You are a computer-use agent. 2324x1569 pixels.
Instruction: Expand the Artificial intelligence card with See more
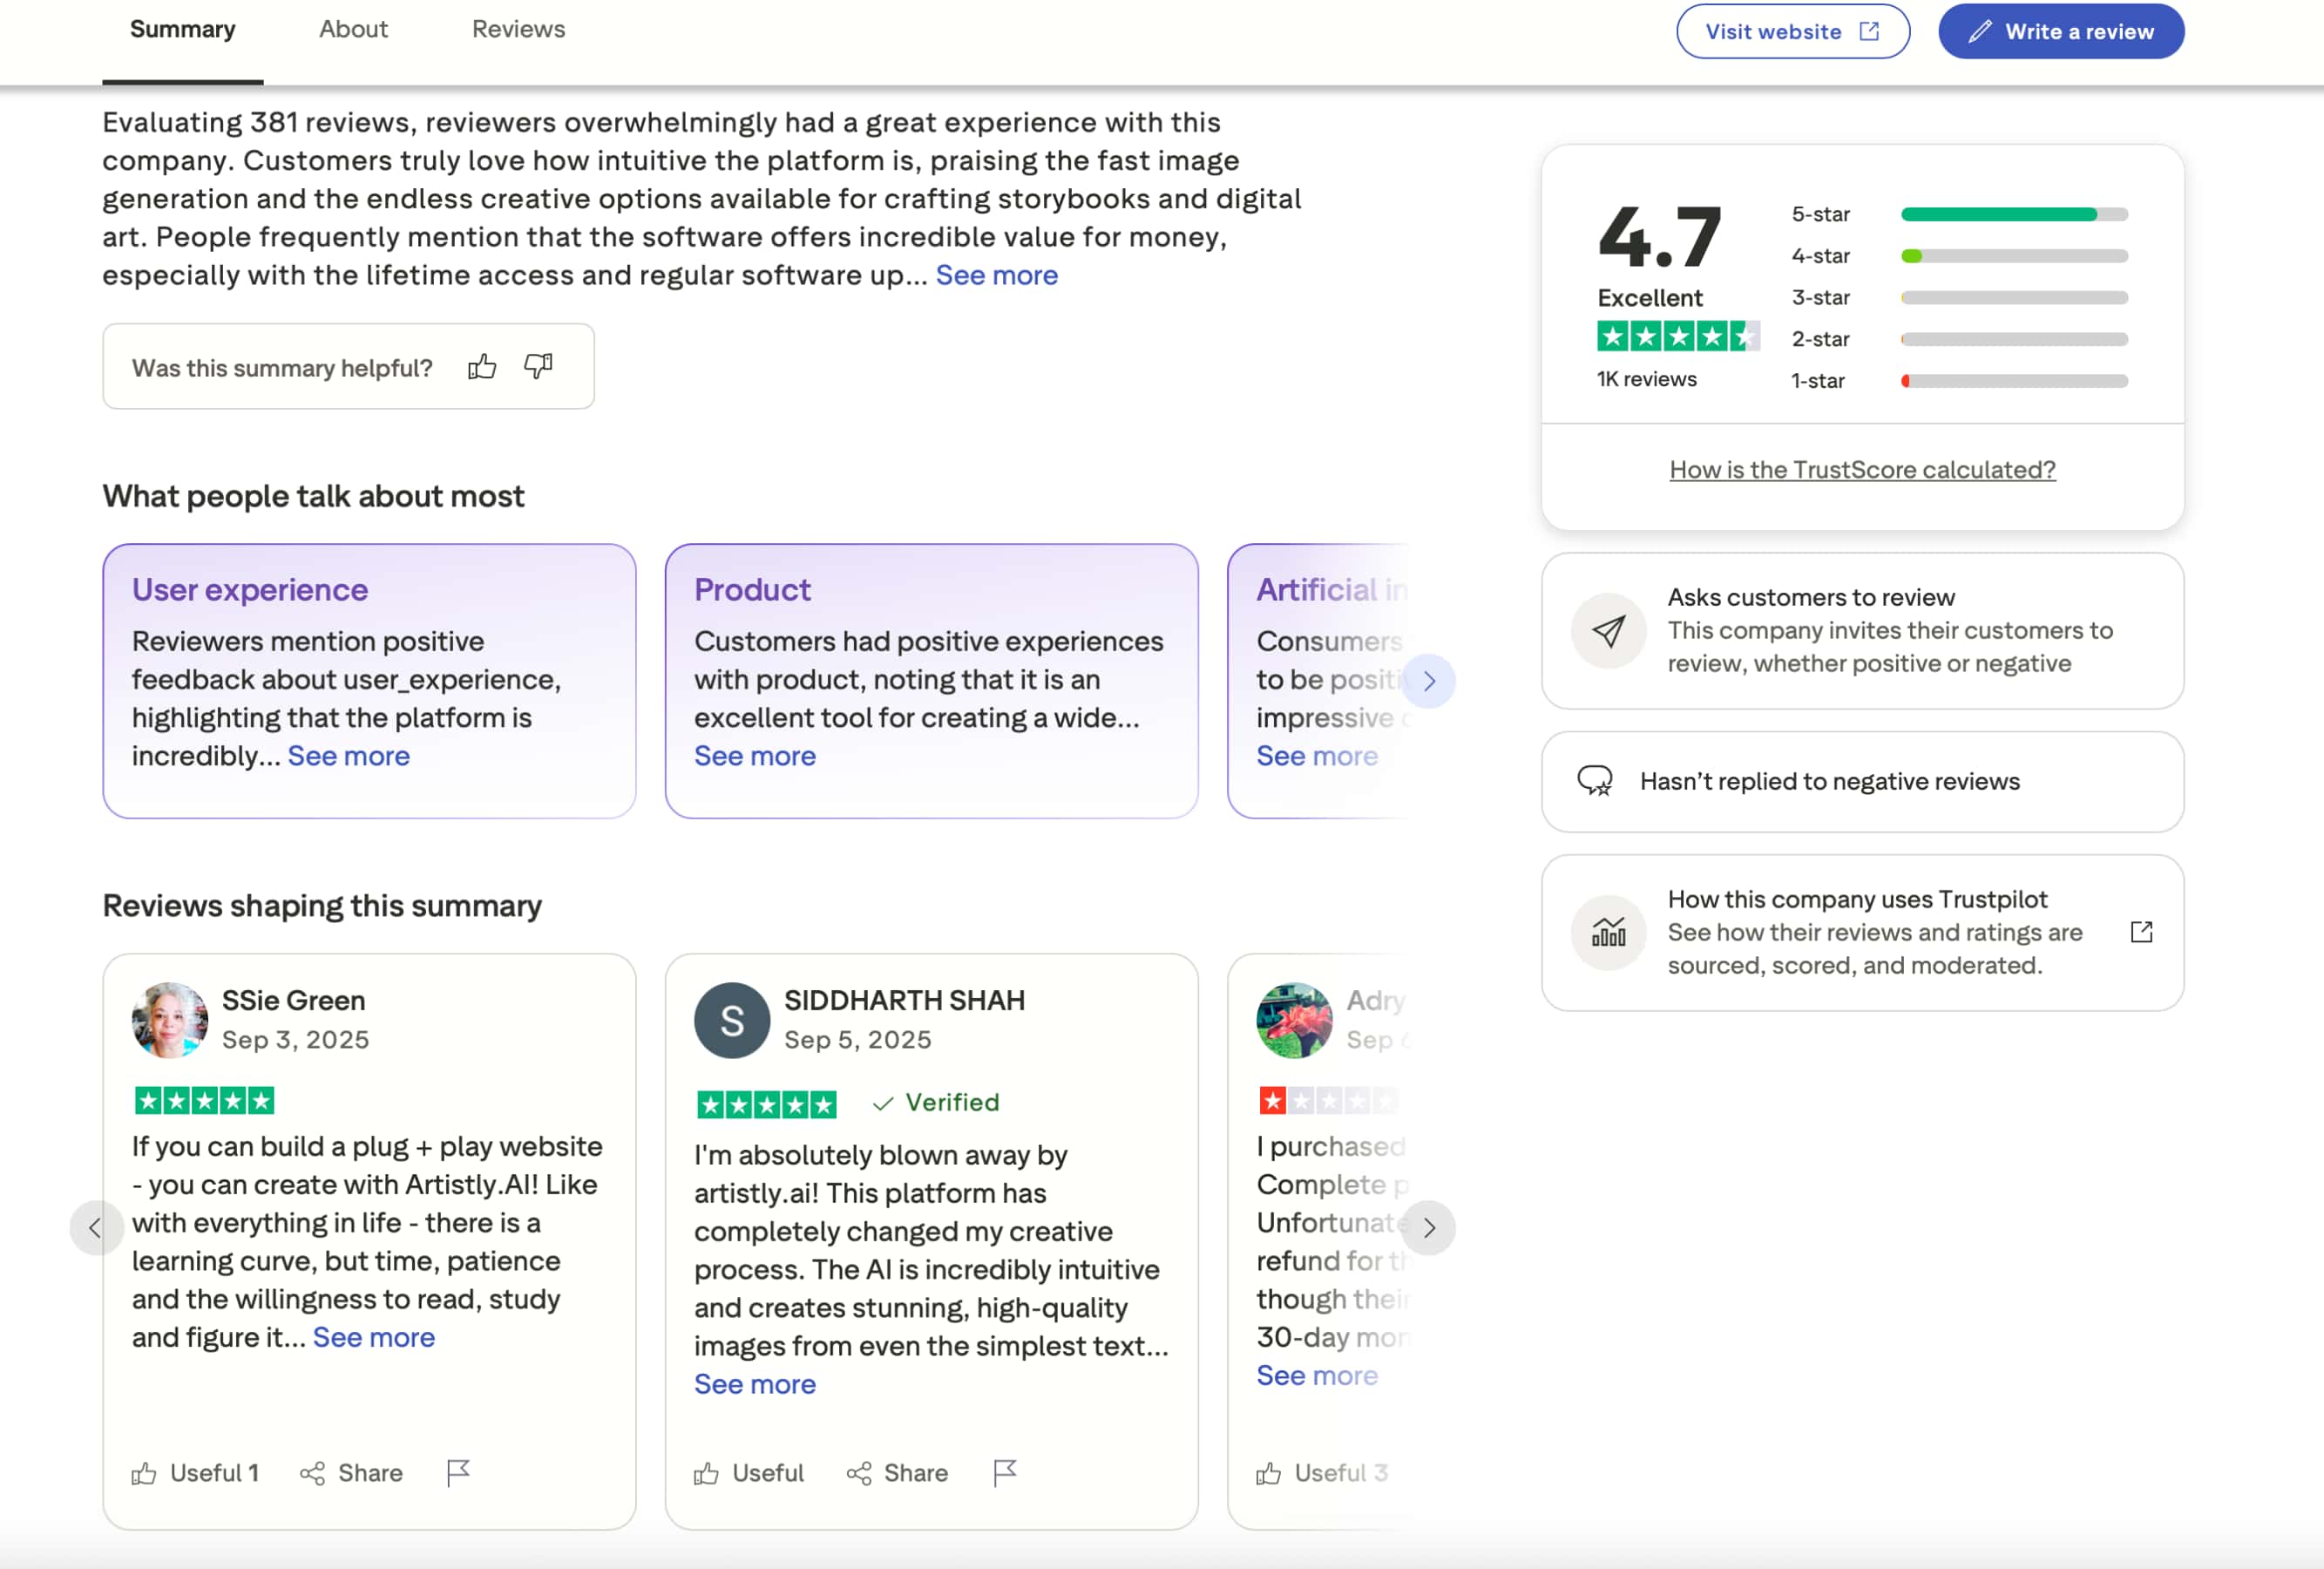(1317, 756)
